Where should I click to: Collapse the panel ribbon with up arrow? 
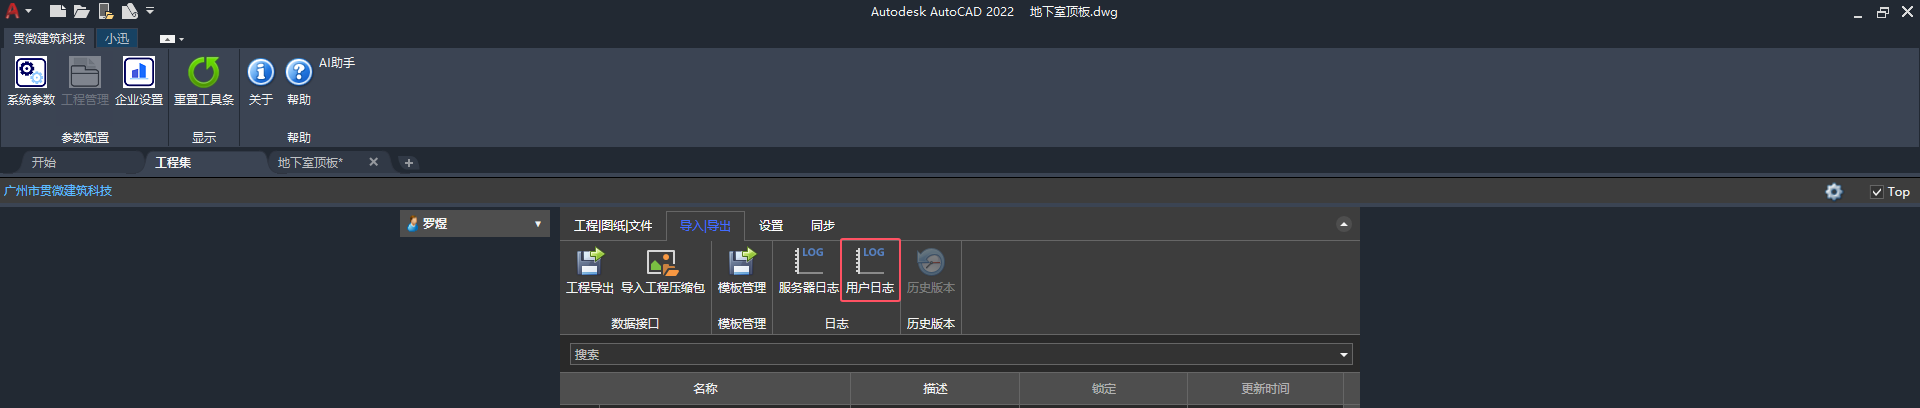click(1343, 225)
